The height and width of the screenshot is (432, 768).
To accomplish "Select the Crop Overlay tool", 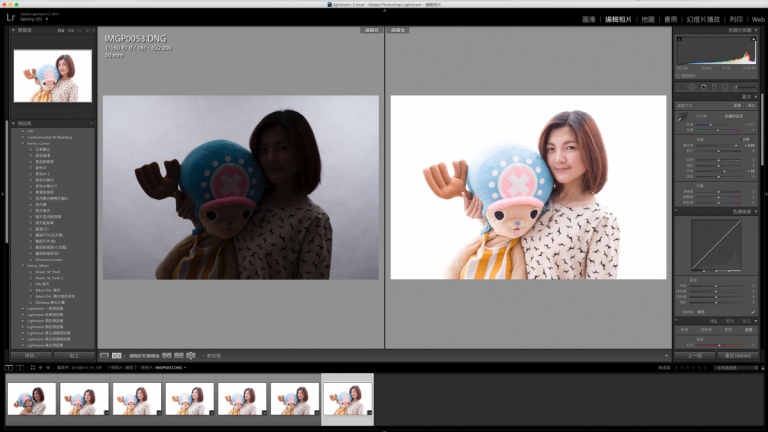I will point(682,87).
